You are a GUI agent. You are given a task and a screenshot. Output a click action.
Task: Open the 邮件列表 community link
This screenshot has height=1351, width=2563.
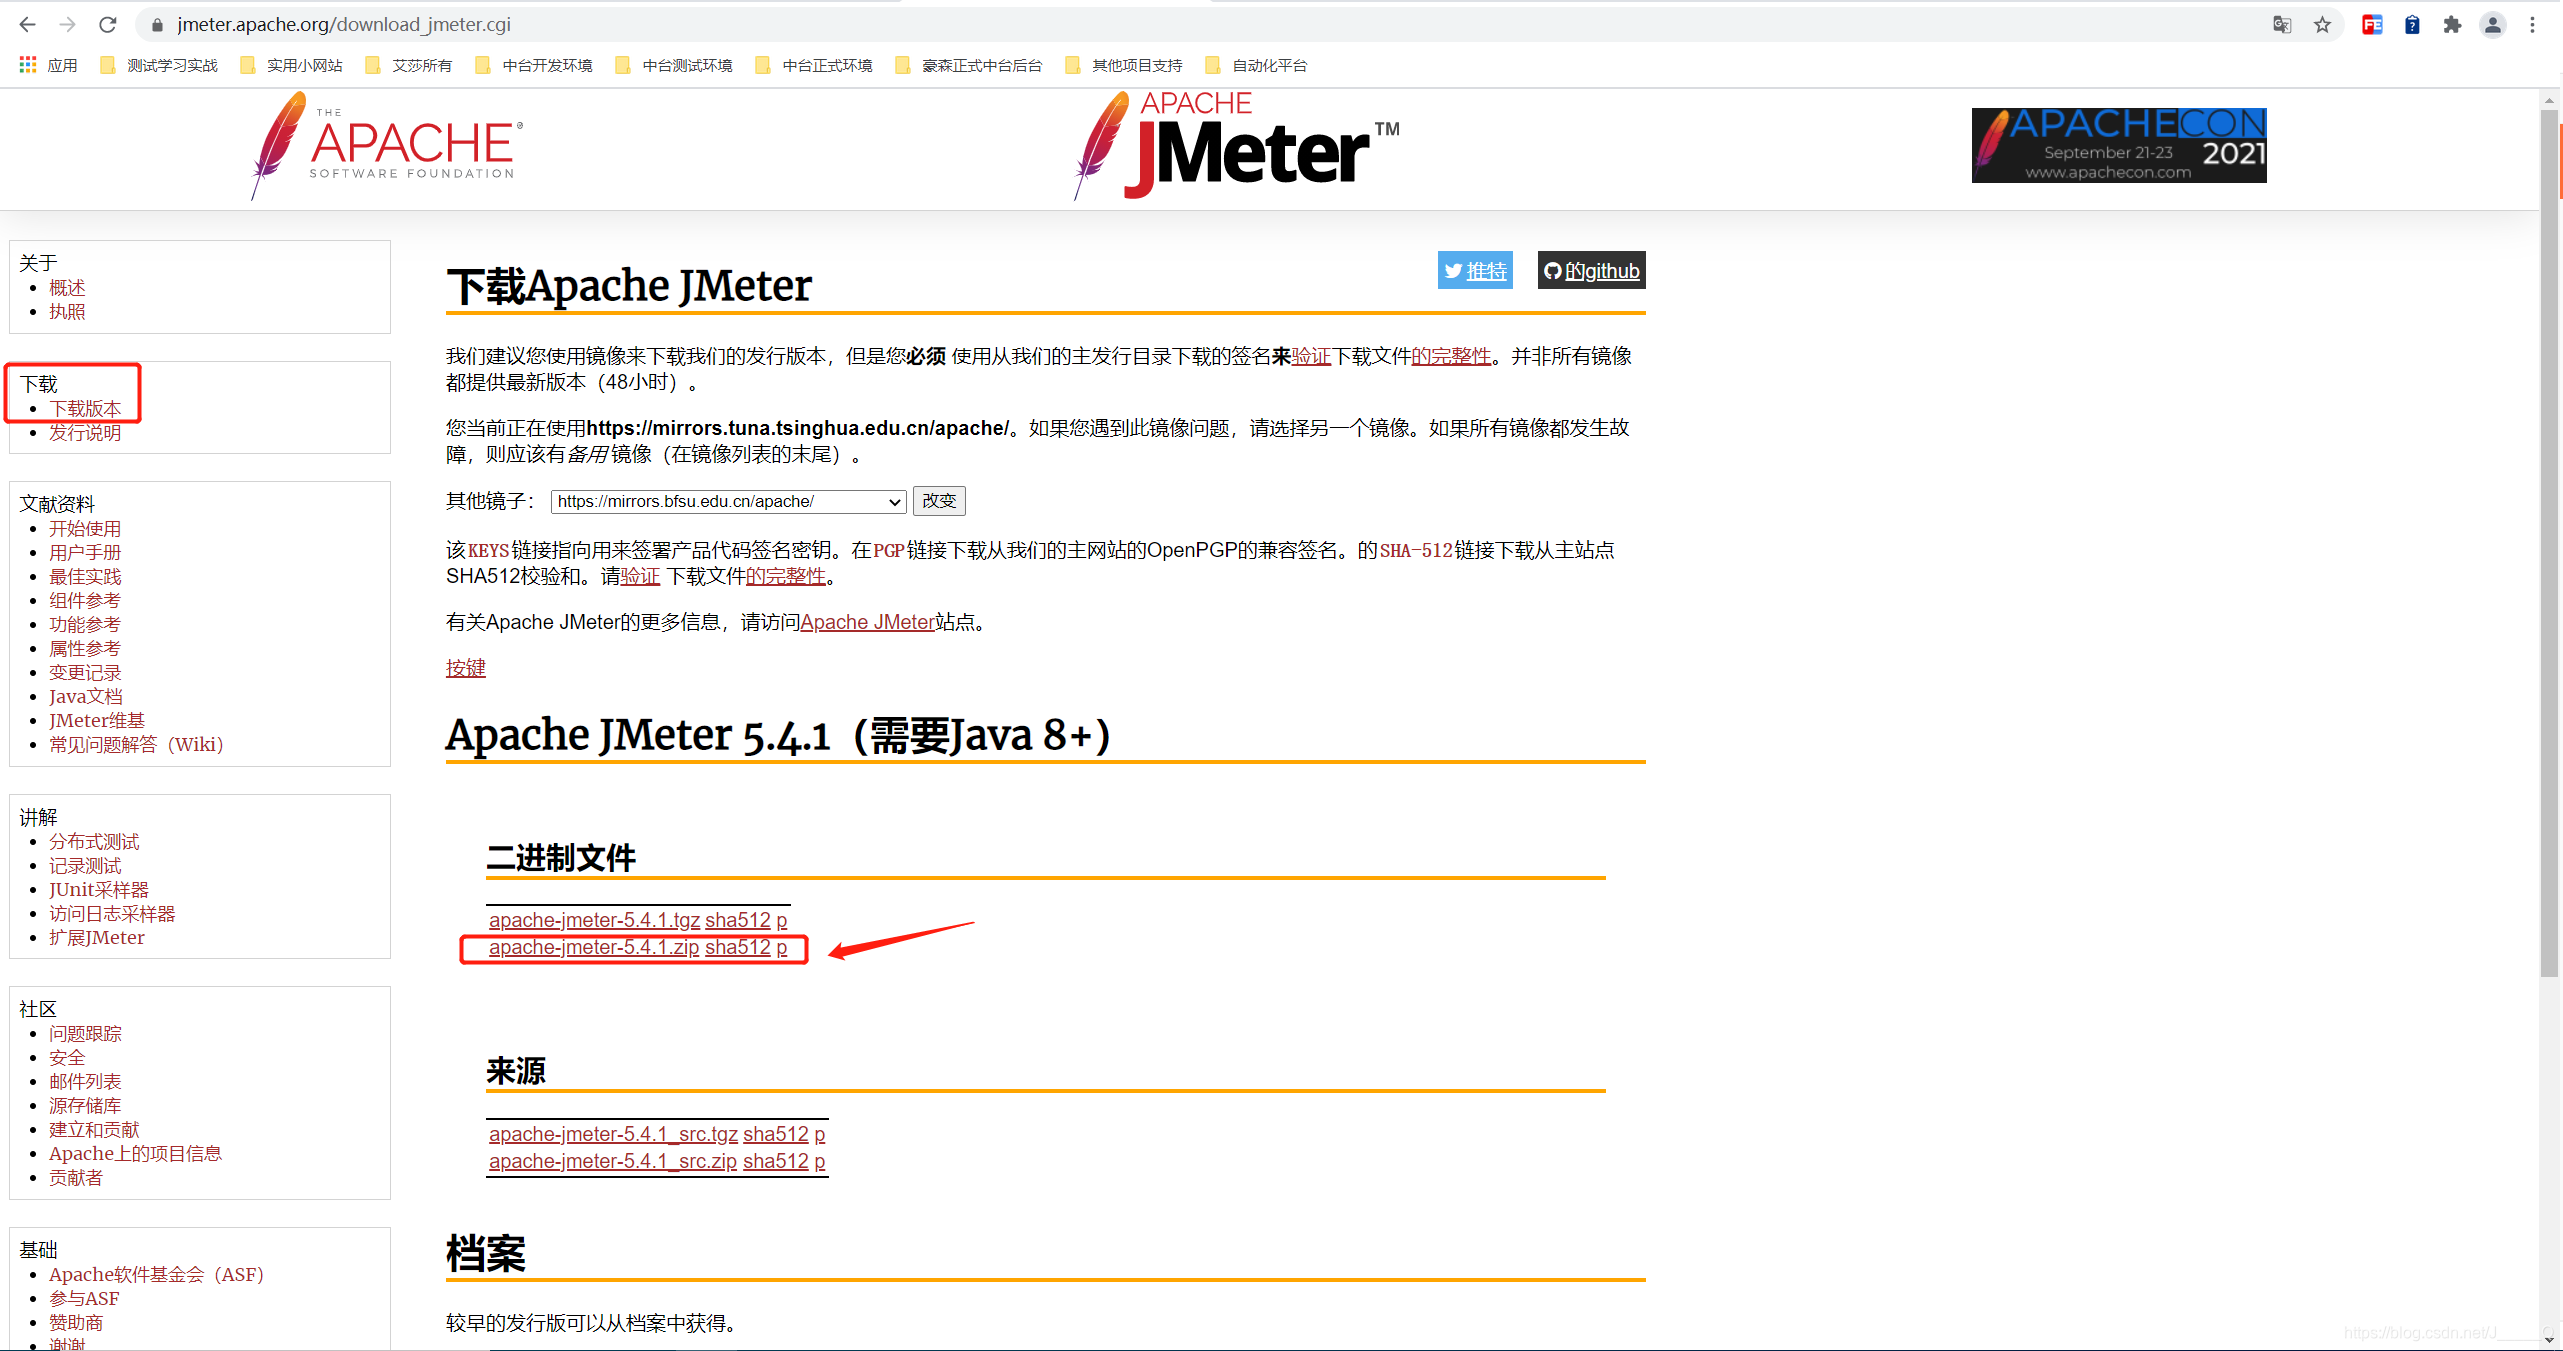coord(85,1081)
